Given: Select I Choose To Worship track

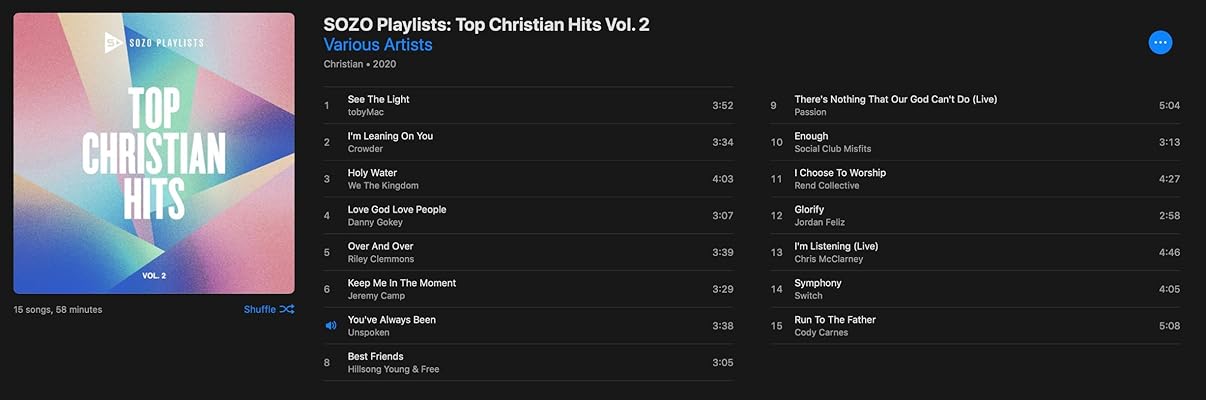Looking at the screenshot, I should [x=840, y=173].
